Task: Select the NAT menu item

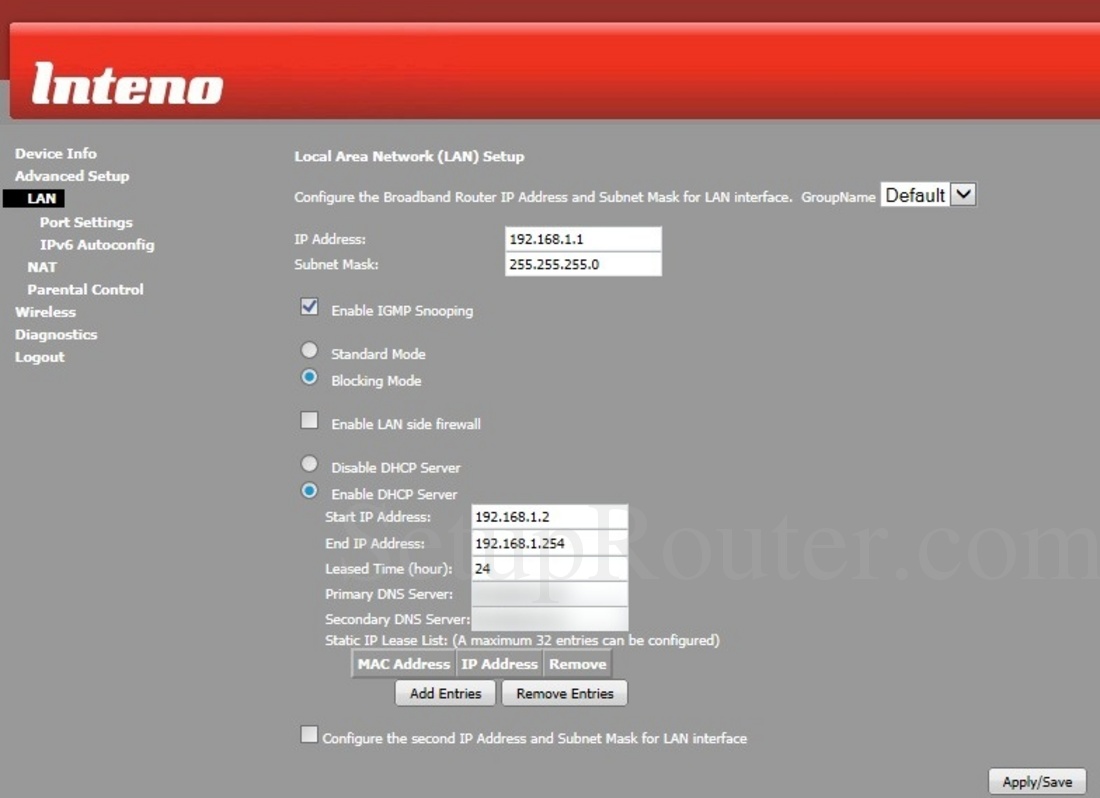Action: pos(41,267)
